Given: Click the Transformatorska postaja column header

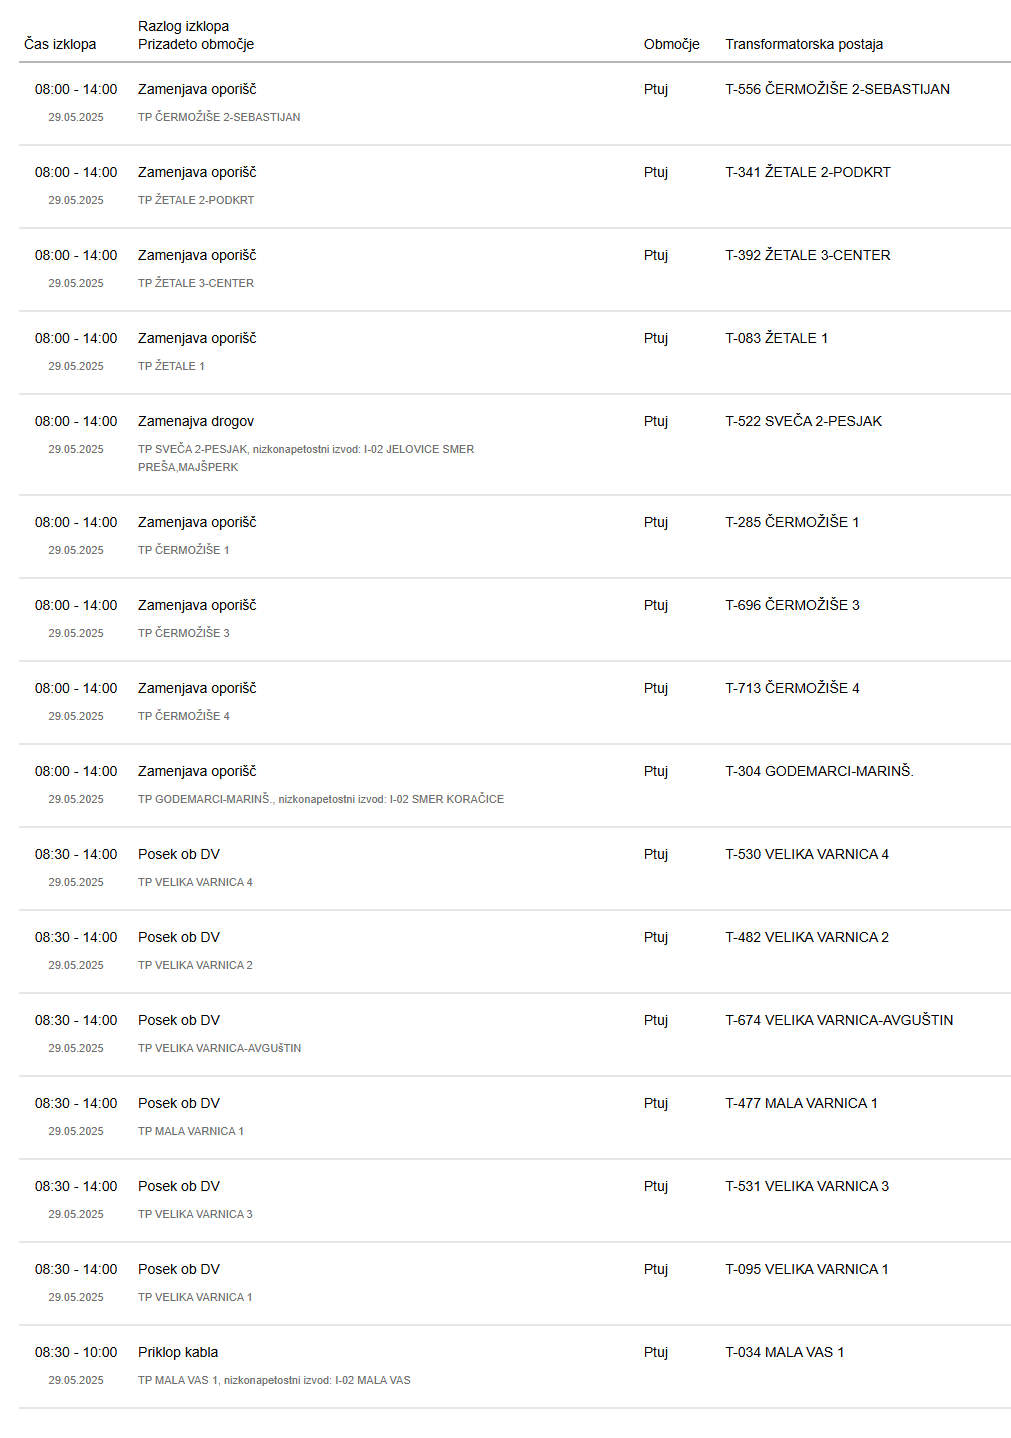Looking at the screenshot, I should [804, 44].
